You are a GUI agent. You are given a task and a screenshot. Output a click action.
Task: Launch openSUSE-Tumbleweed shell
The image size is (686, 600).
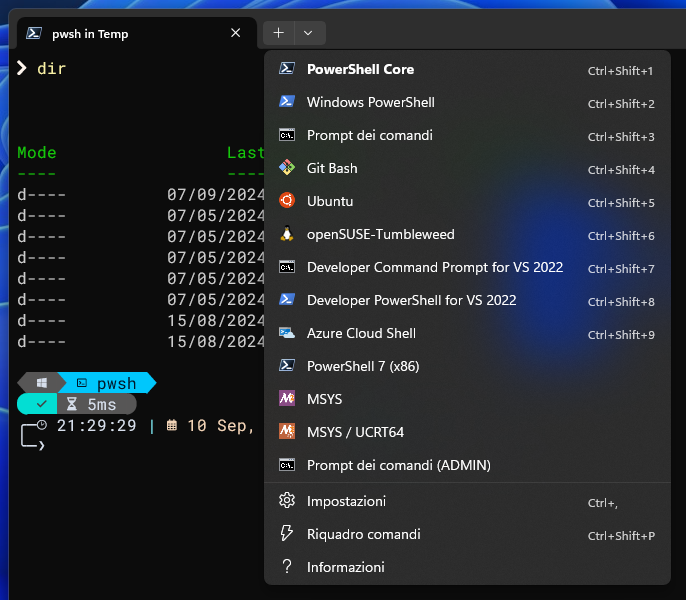coord(467,235)
